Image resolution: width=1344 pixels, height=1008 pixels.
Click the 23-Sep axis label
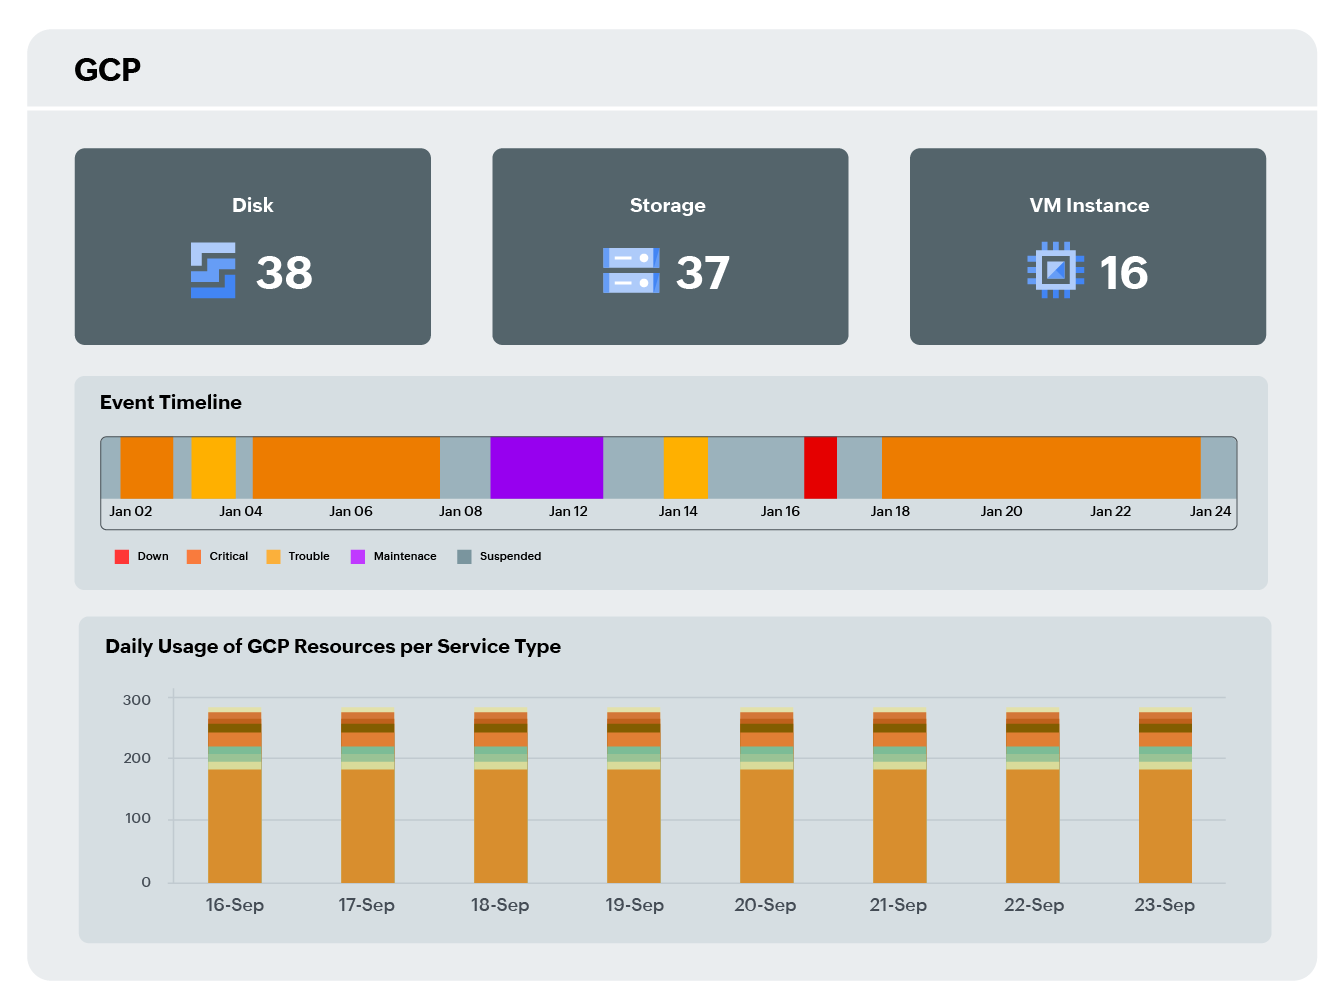point(1165,905)
